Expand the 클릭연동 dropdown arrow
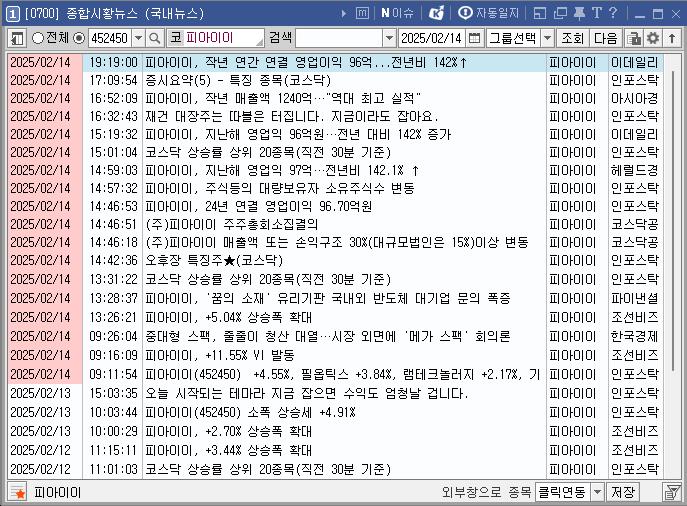Viewport: 687px width, 506px height. click(598, 492)
